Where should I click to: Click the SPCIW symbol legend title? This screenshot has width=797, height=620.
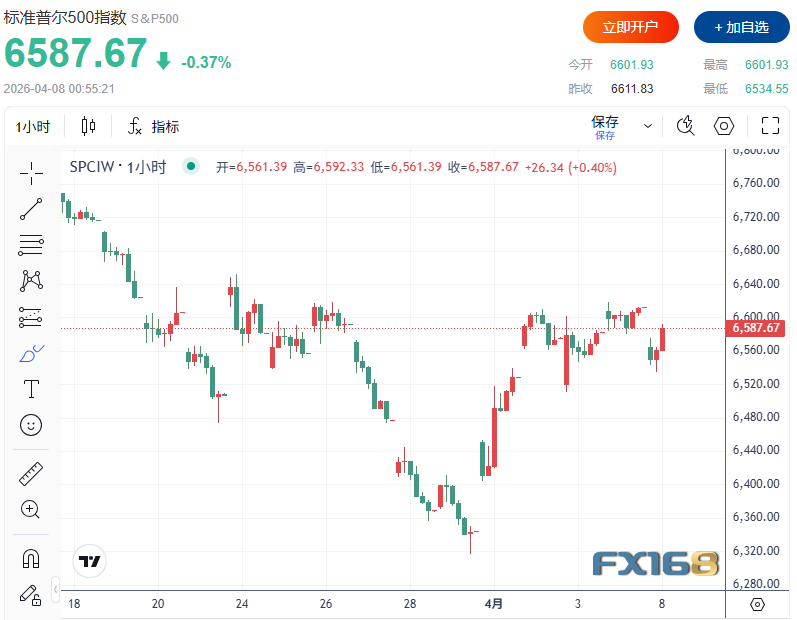(118, 167)
